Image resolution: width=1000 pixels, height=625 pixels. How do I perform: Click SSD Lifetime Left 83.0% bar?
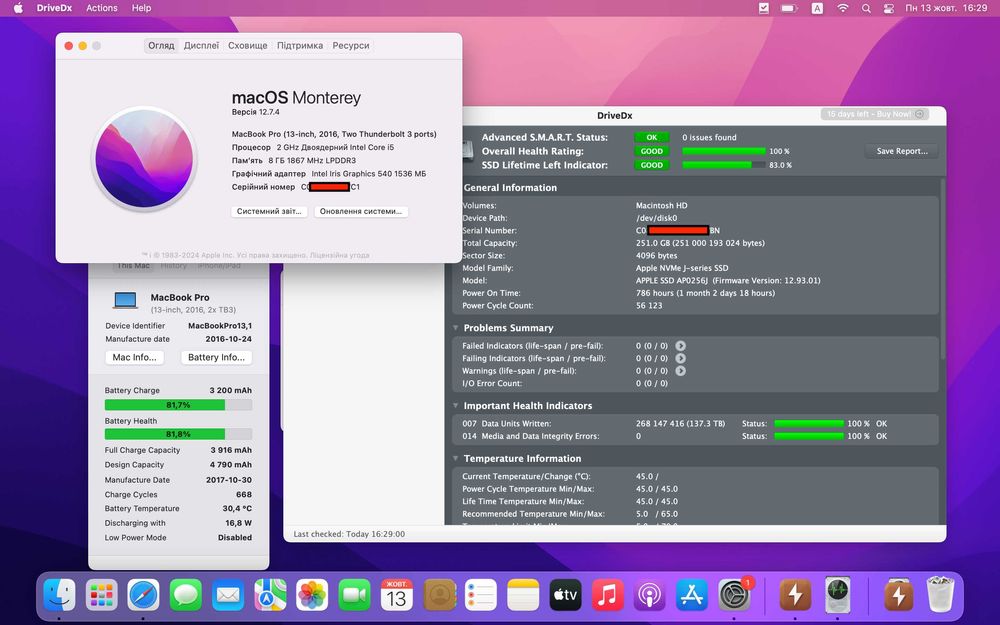click(x=723, y=165)
